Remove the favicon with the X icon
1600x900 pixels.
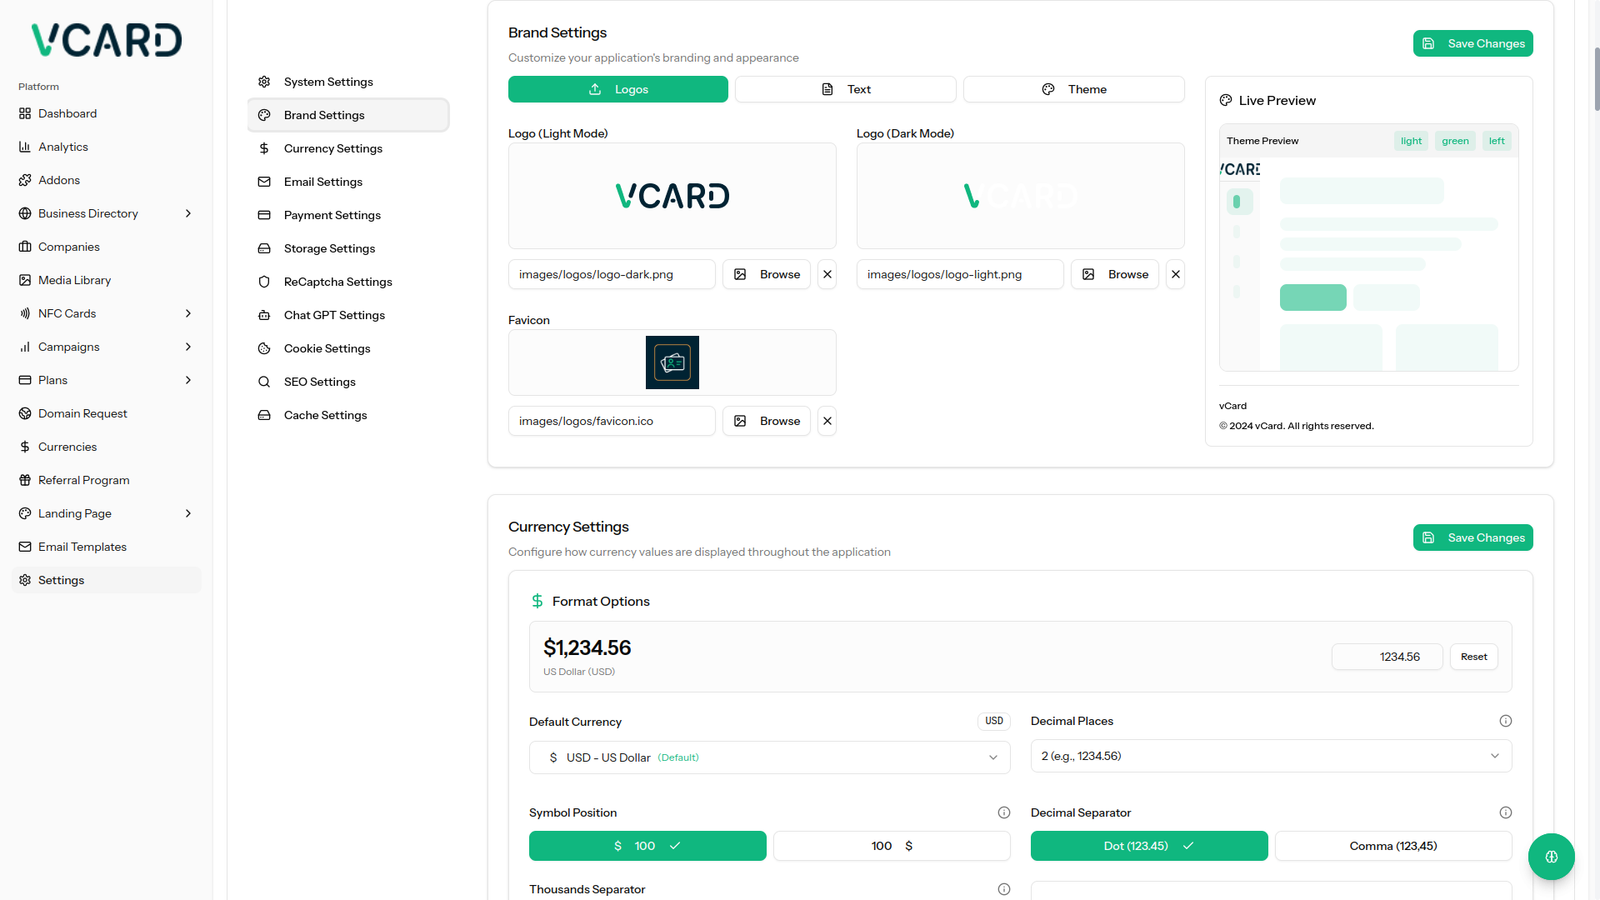pos(827,421)
